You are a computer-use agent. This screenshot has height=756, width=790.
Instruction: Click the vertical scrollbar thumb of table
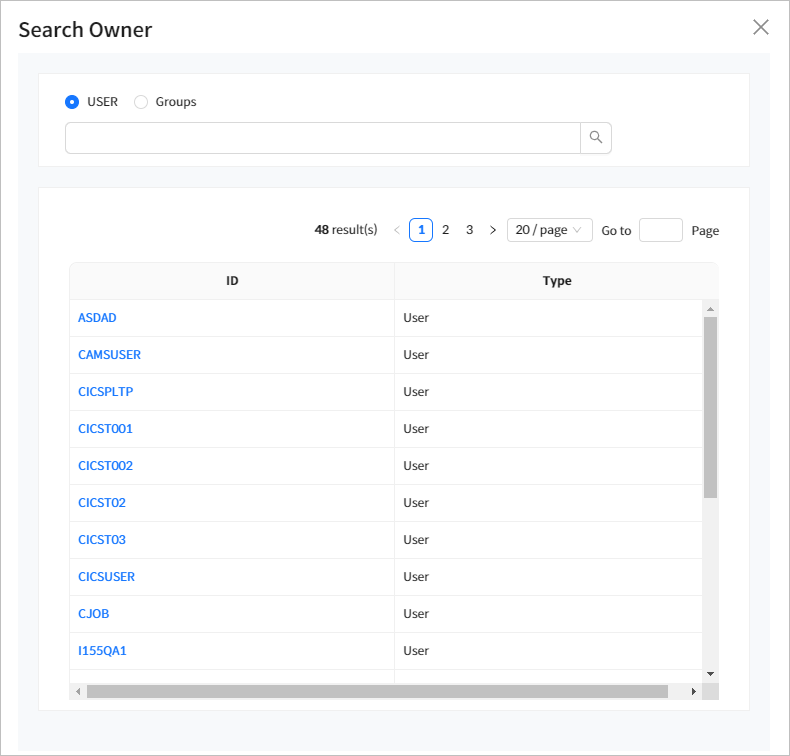(x=710, y=407)
